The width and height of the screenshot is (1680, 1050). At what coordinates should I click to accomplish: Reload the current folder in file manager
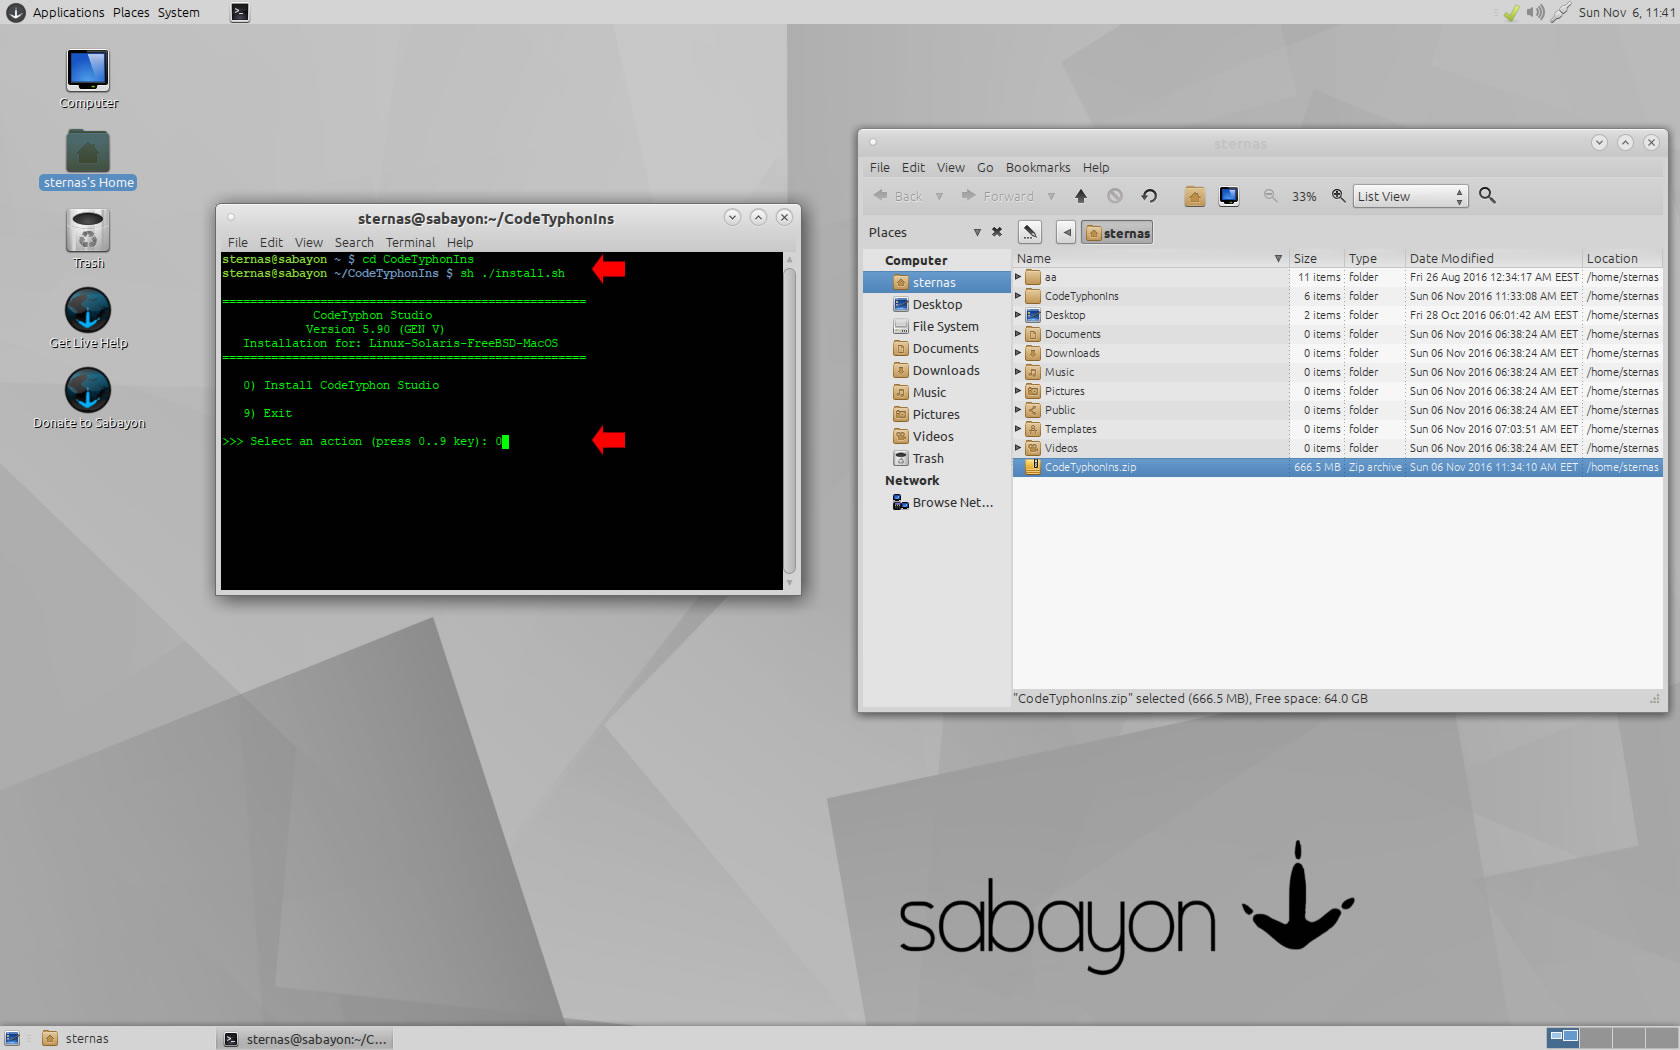coord(1149,196)
